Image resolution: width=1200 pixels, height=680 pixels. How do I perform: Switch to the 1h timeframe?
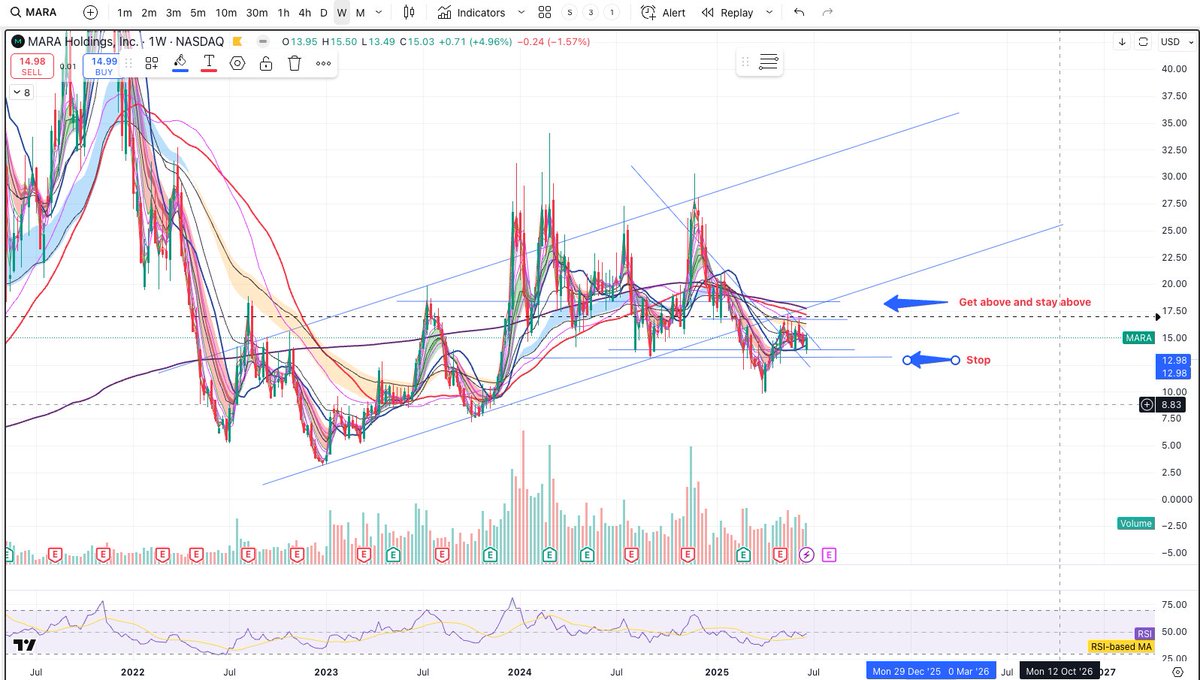[x=284, y=13]
